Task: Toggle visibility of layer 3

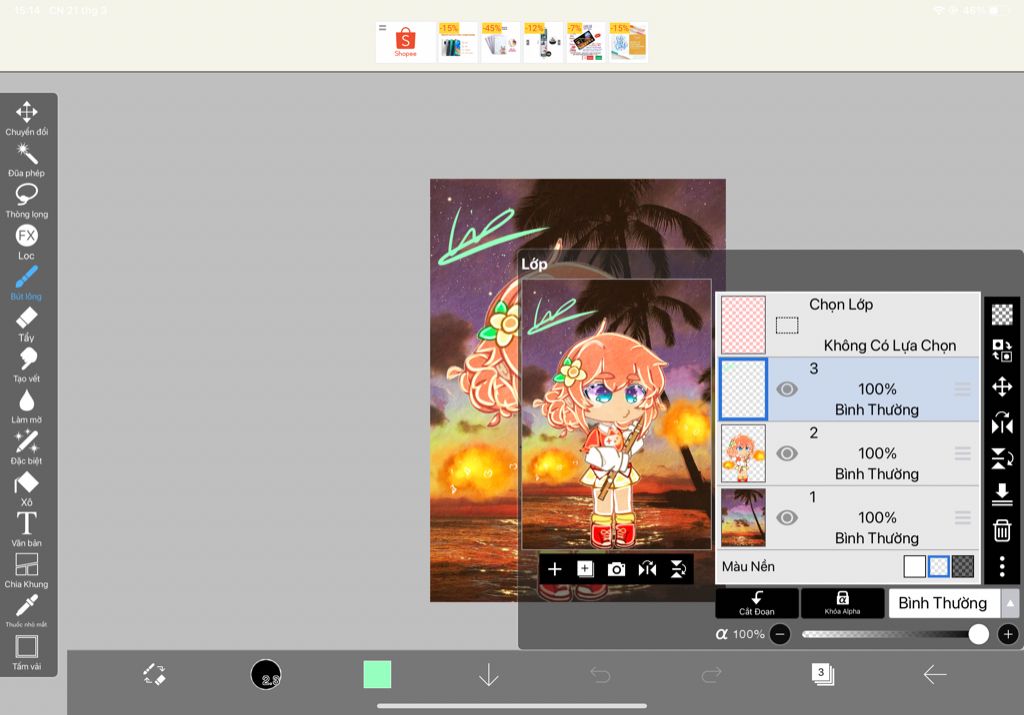Action: coord(787,389)
